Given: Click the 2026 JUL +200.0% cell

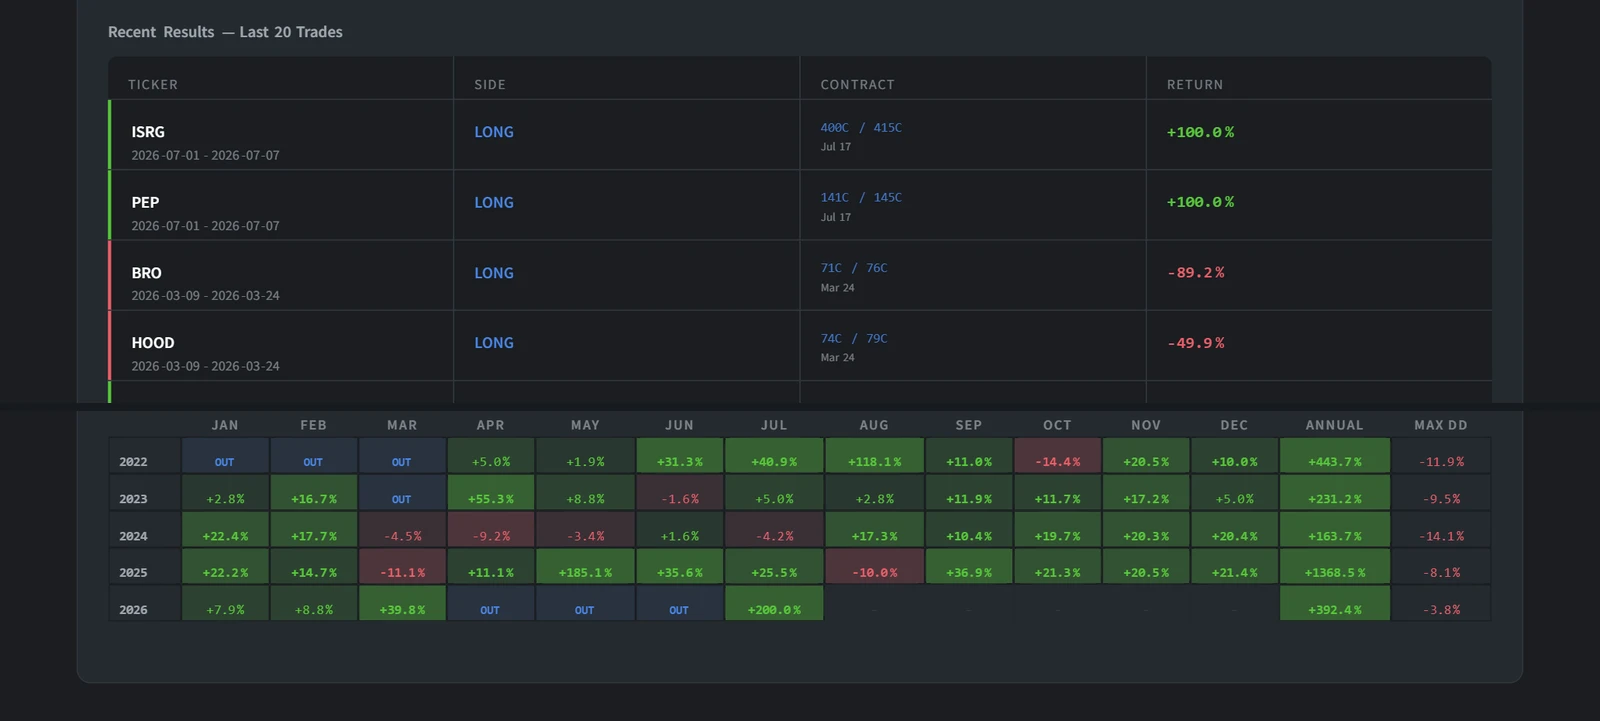Looking at the screenshot, I should point(774,604).
